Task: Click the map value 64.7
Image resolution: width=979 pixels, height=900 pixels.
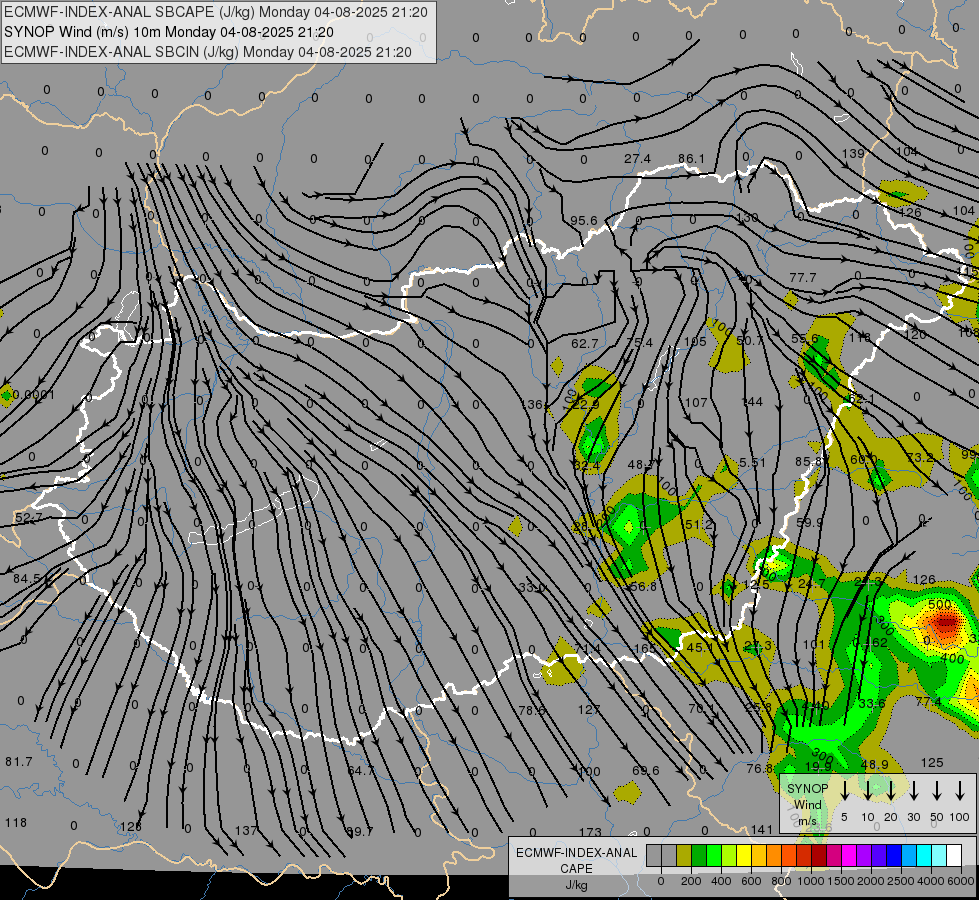Action: 360,771
